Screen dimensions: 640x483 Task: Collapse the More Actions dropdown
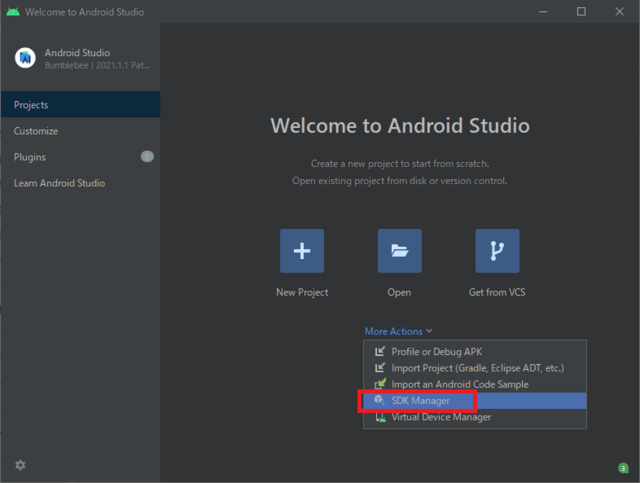coord(398,331)
